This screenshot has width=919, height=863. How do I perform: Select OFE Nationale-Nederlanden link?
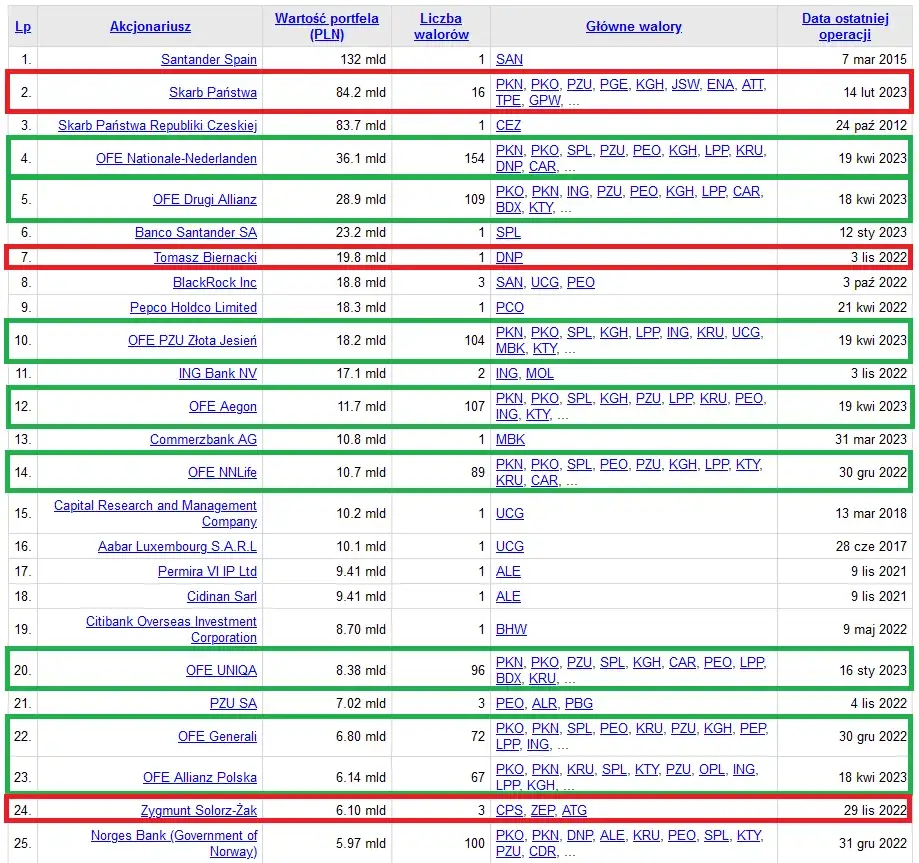[x=176, y=158]
